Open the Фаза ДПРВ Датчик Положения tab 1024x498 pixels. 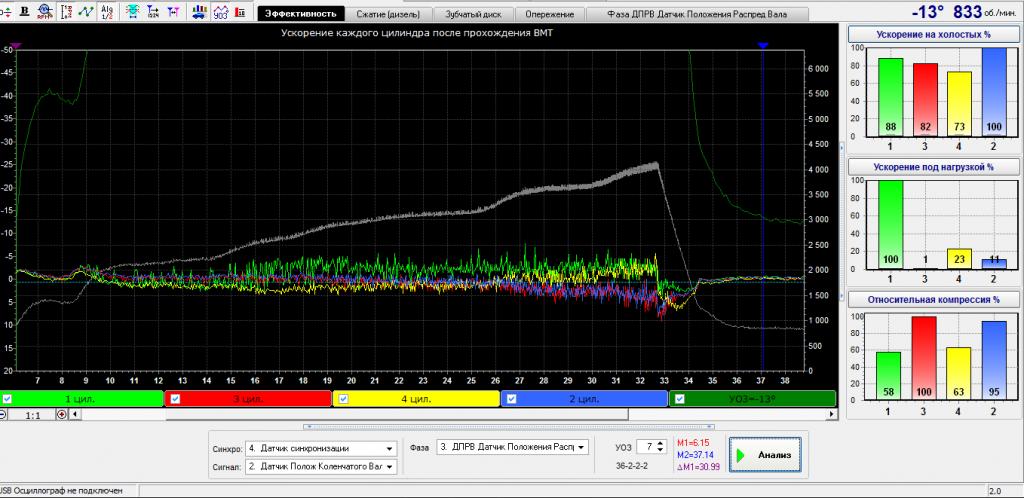(x=697, y=14)
